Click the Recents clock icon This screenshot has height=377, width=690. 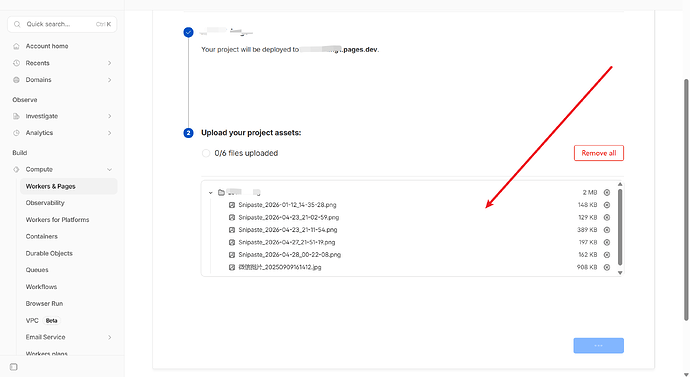pos(16,63)
